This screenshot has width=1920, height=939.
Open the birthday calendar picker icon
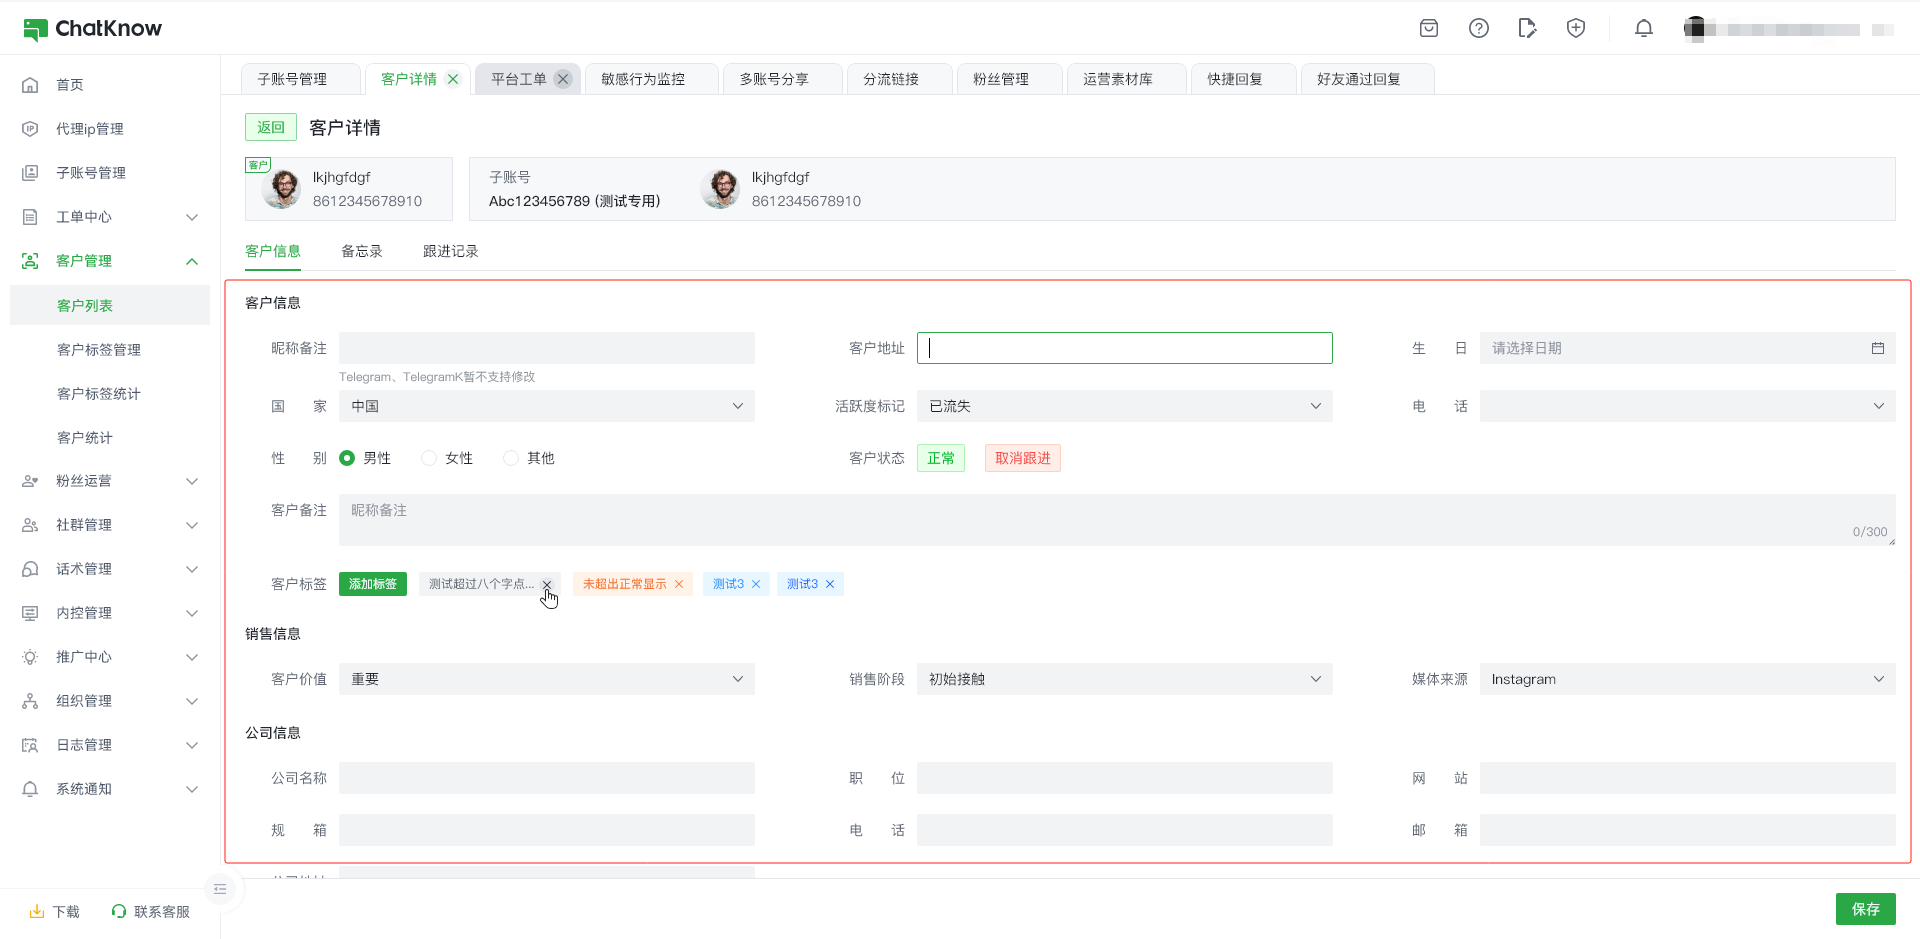(1877, 348)
